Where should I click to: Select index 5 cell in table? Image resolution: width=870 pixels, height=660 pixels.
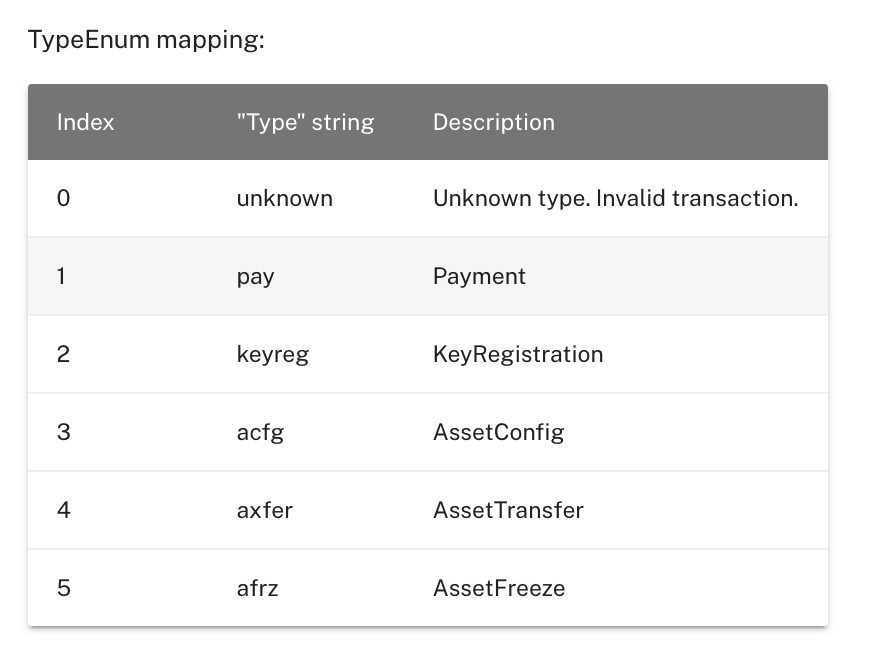[x=64, y=588]
